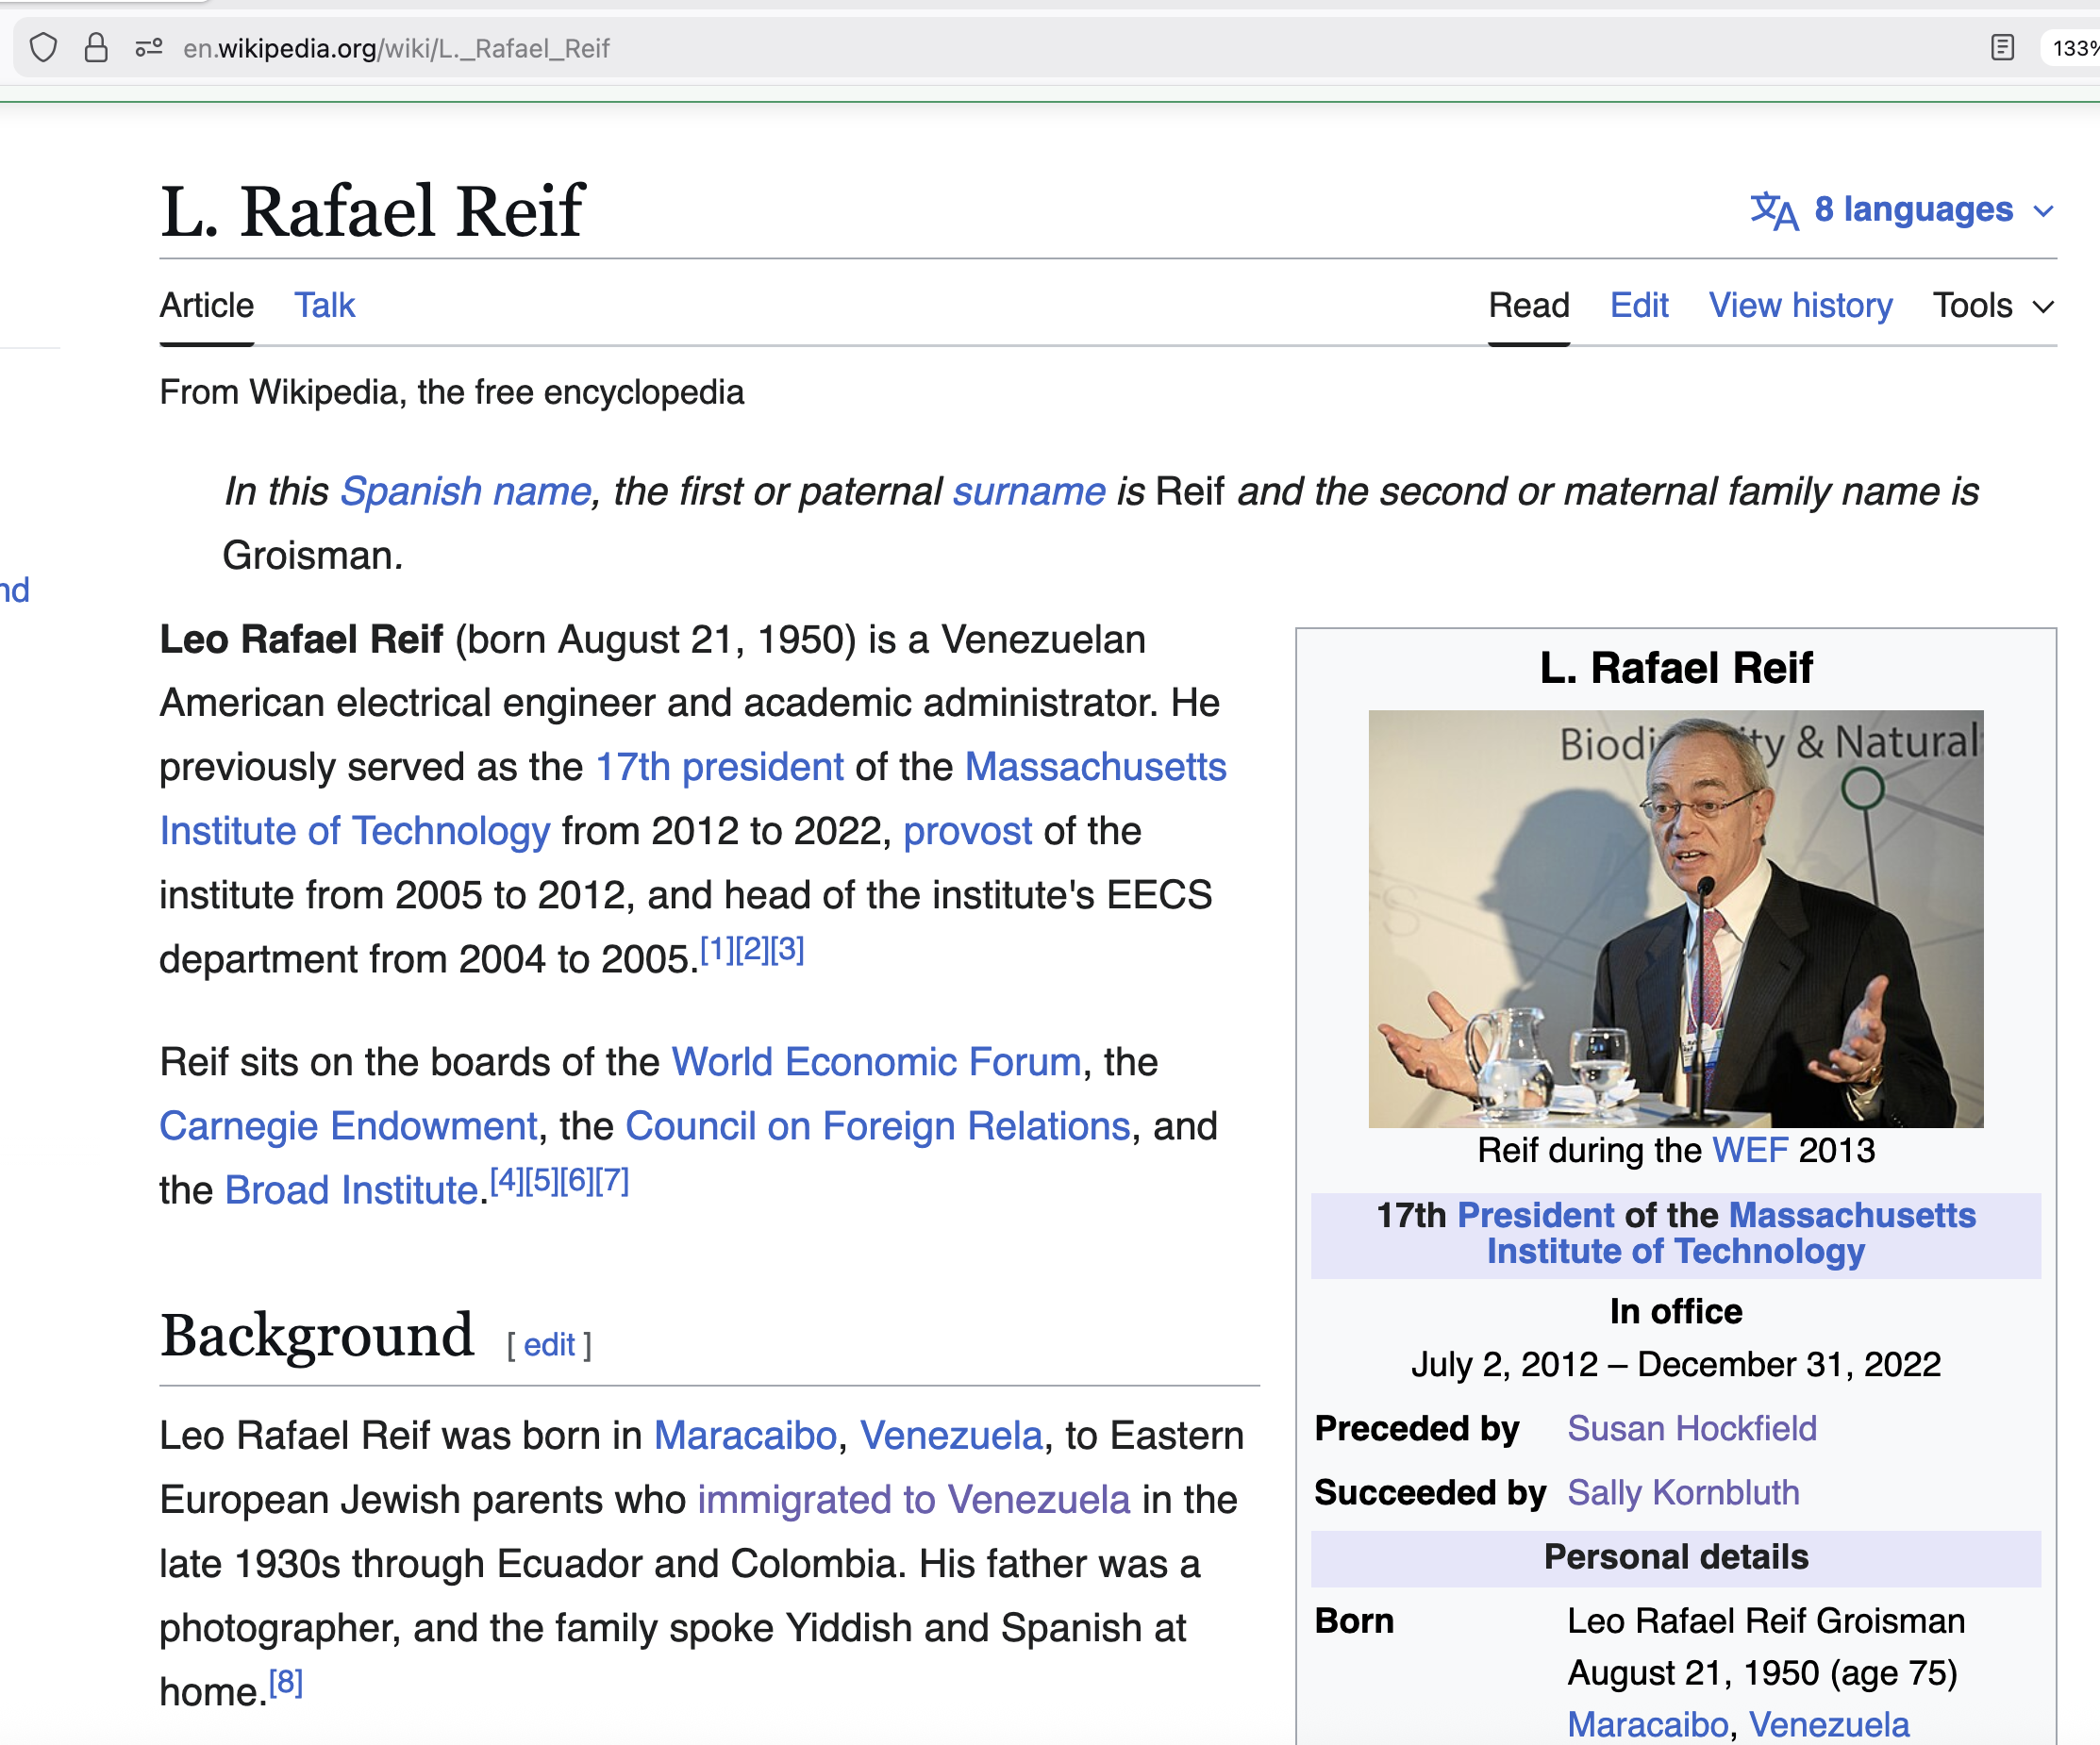Click the 133% zoom level indicator
The width and height of the screenshot is (2100, 1745).
coord(2074,48)
